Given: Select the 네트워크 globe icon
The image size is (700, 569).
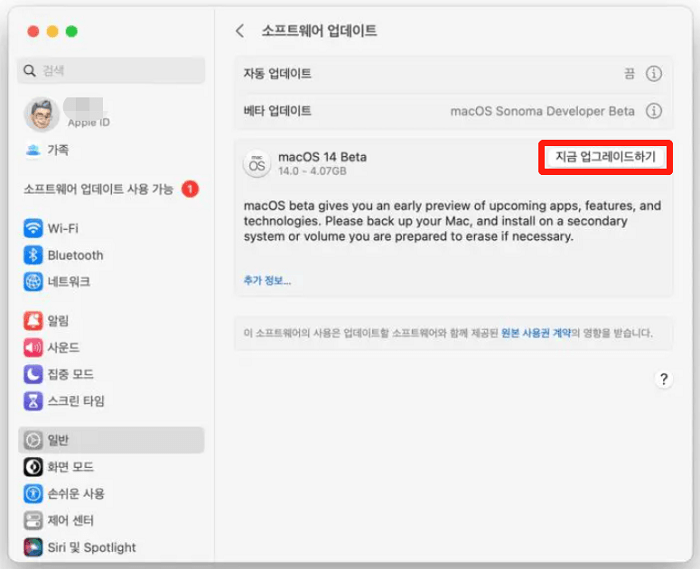Looking at the screenshot, I should 33,282.
